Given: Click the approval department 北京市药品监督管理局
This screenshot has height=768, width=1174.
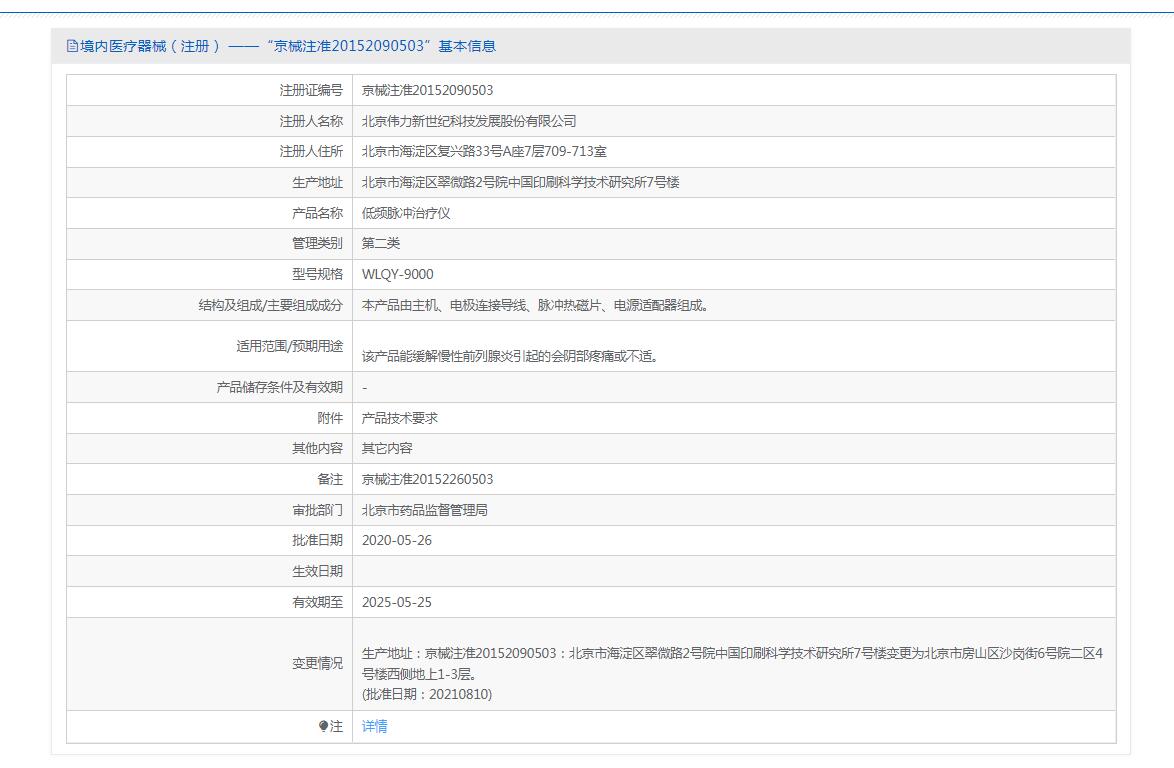Looking at the screenshot, I should point(425,510).
